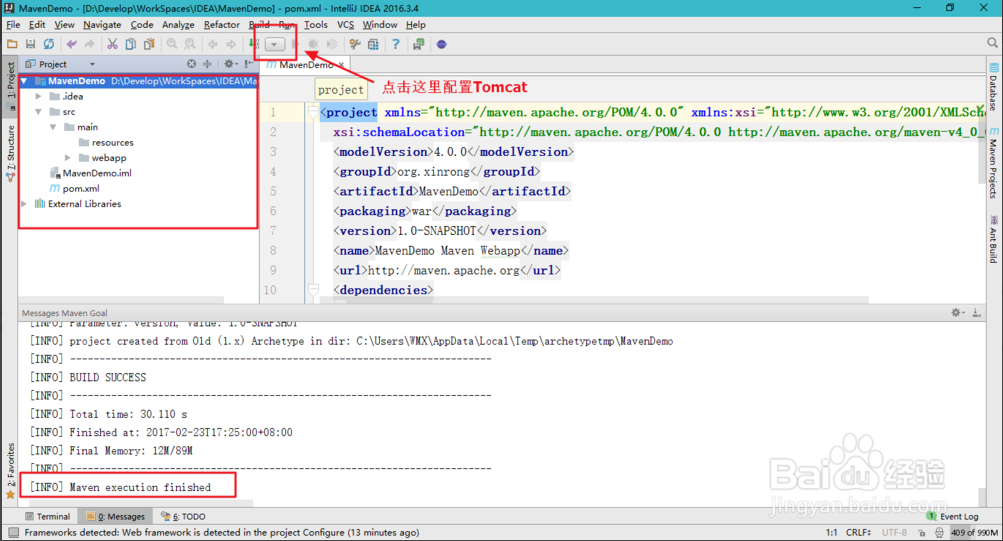Click the Open folder toolbar icon
The height and width of the screenshot is (541, 1003).
[x=12, y=44]
